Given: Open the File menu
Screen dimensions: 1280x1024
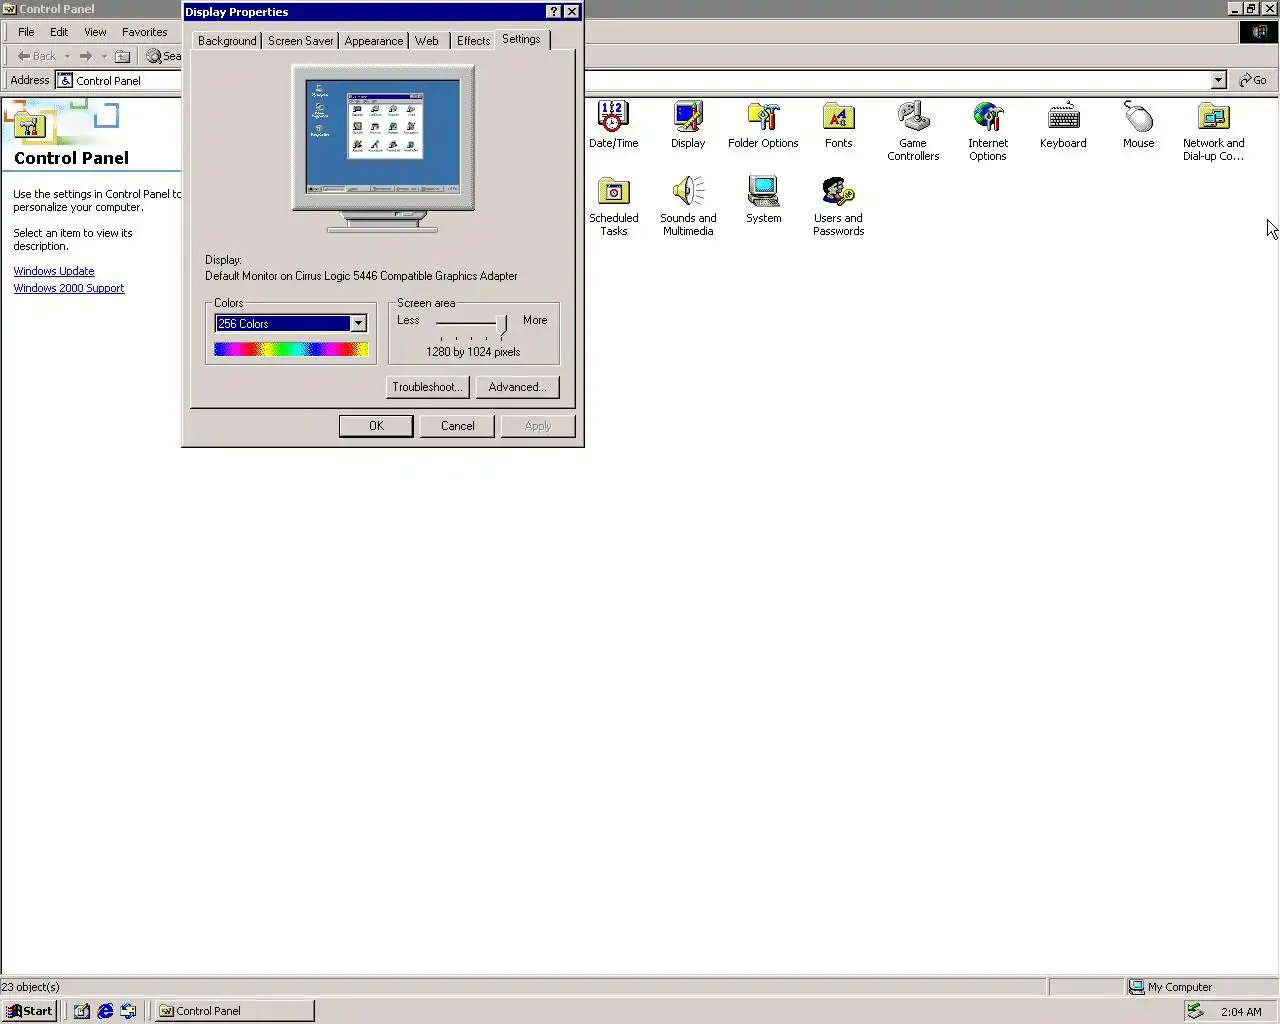Looking at the screenshot, I should (26, 32).
